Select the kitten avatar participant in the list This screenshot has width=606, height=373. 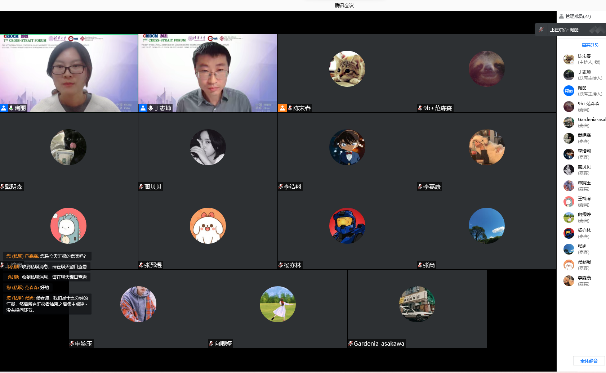(x=582, y=59)
